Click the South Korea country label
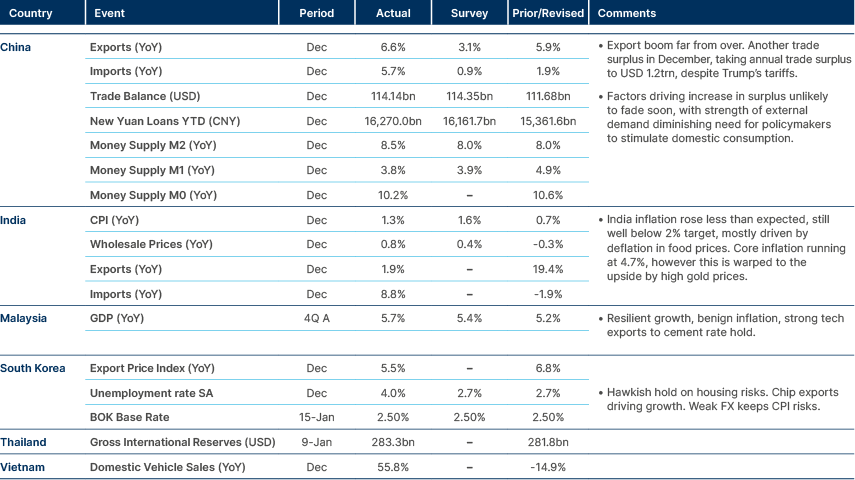Viewport: 855px width, 480px height. (x=32, y=368)
